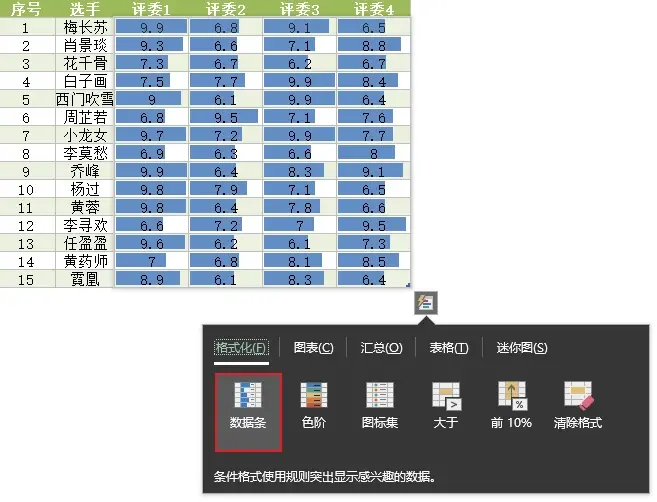Select 白子画's 评委2 score 7.7
657x502 pixels.
coord(225,81)
